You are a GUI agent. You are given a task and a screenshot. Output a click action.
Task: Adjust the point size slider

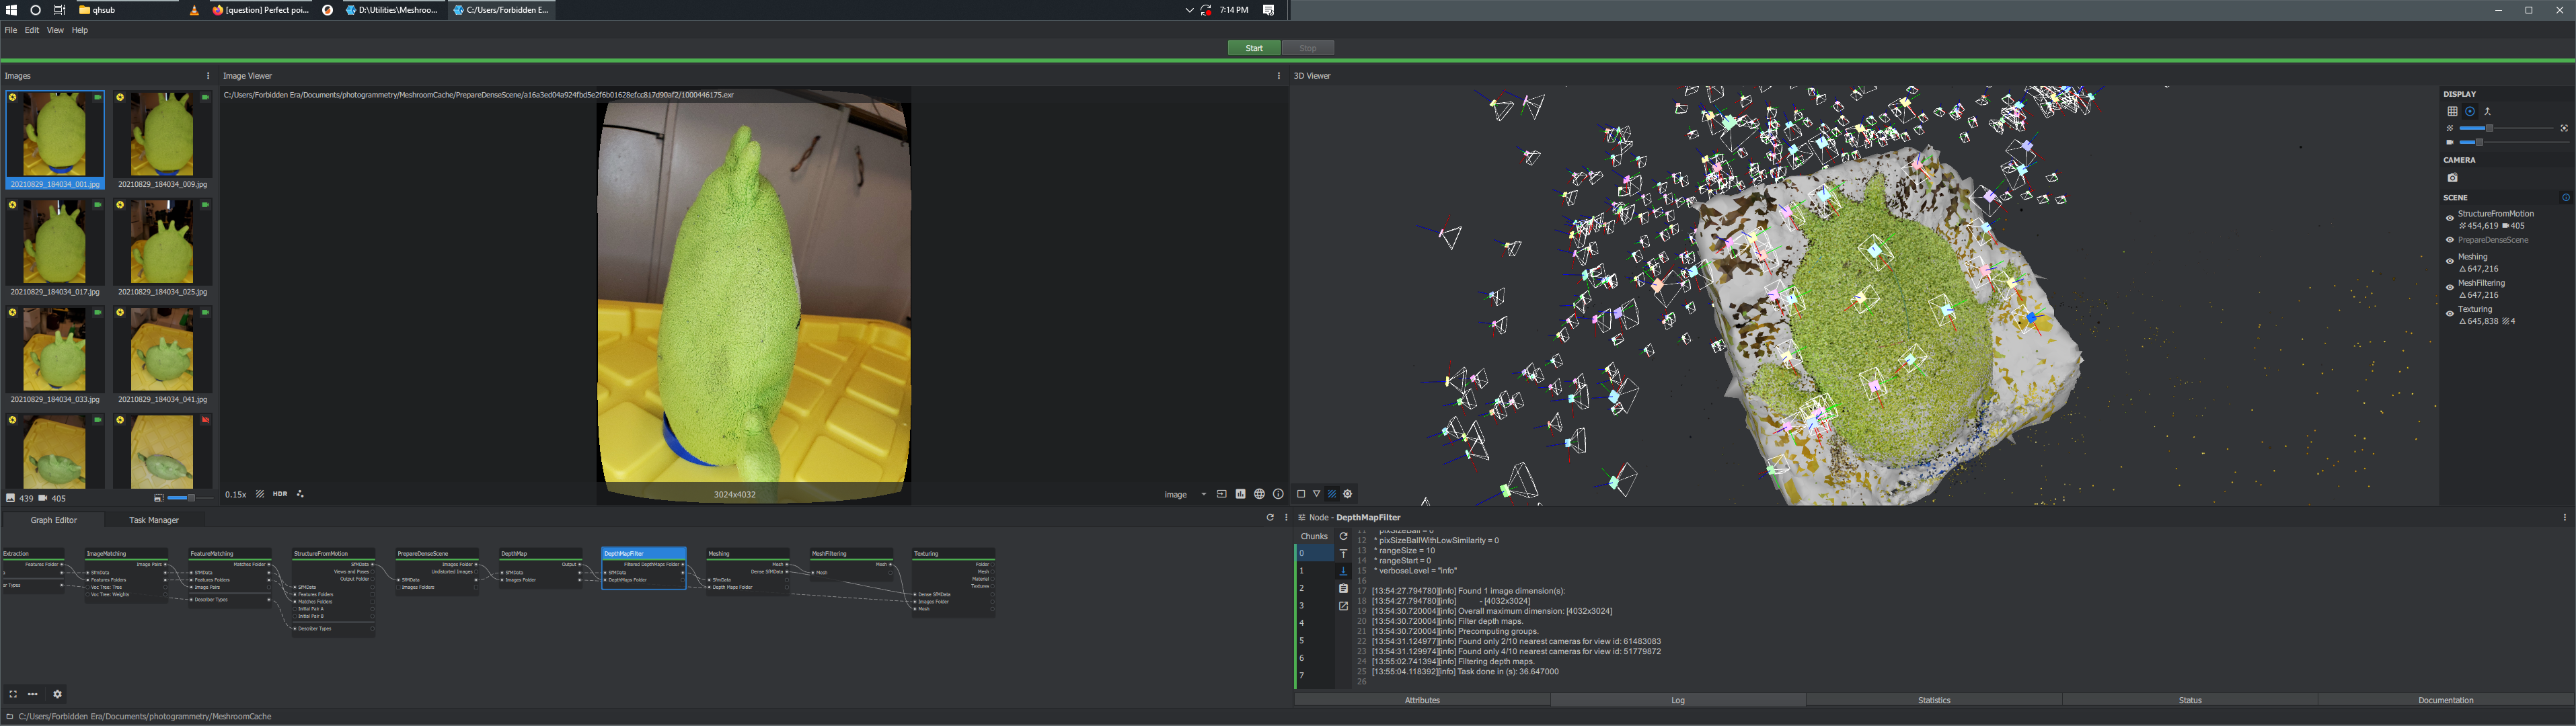2508,128
